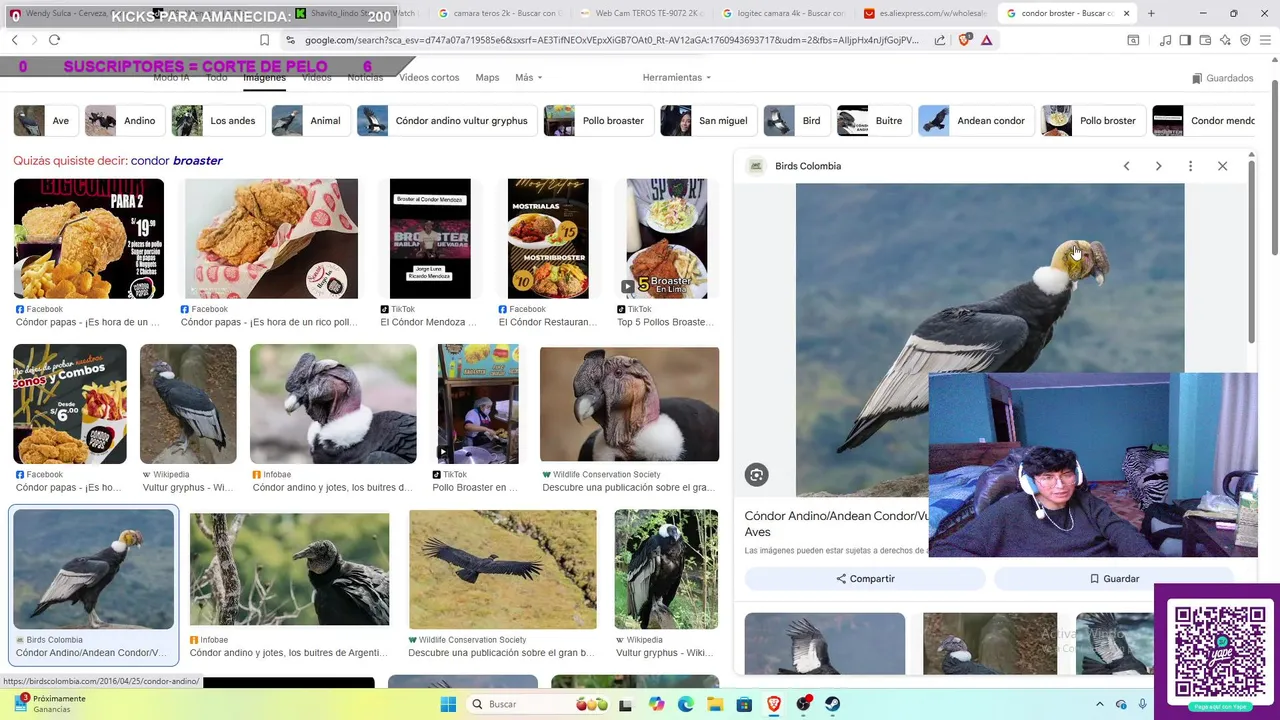1280x720 pixels.
Task: Open the preview panel three-dot menu
Action: pyautogui.click(x=1190, y=166)
